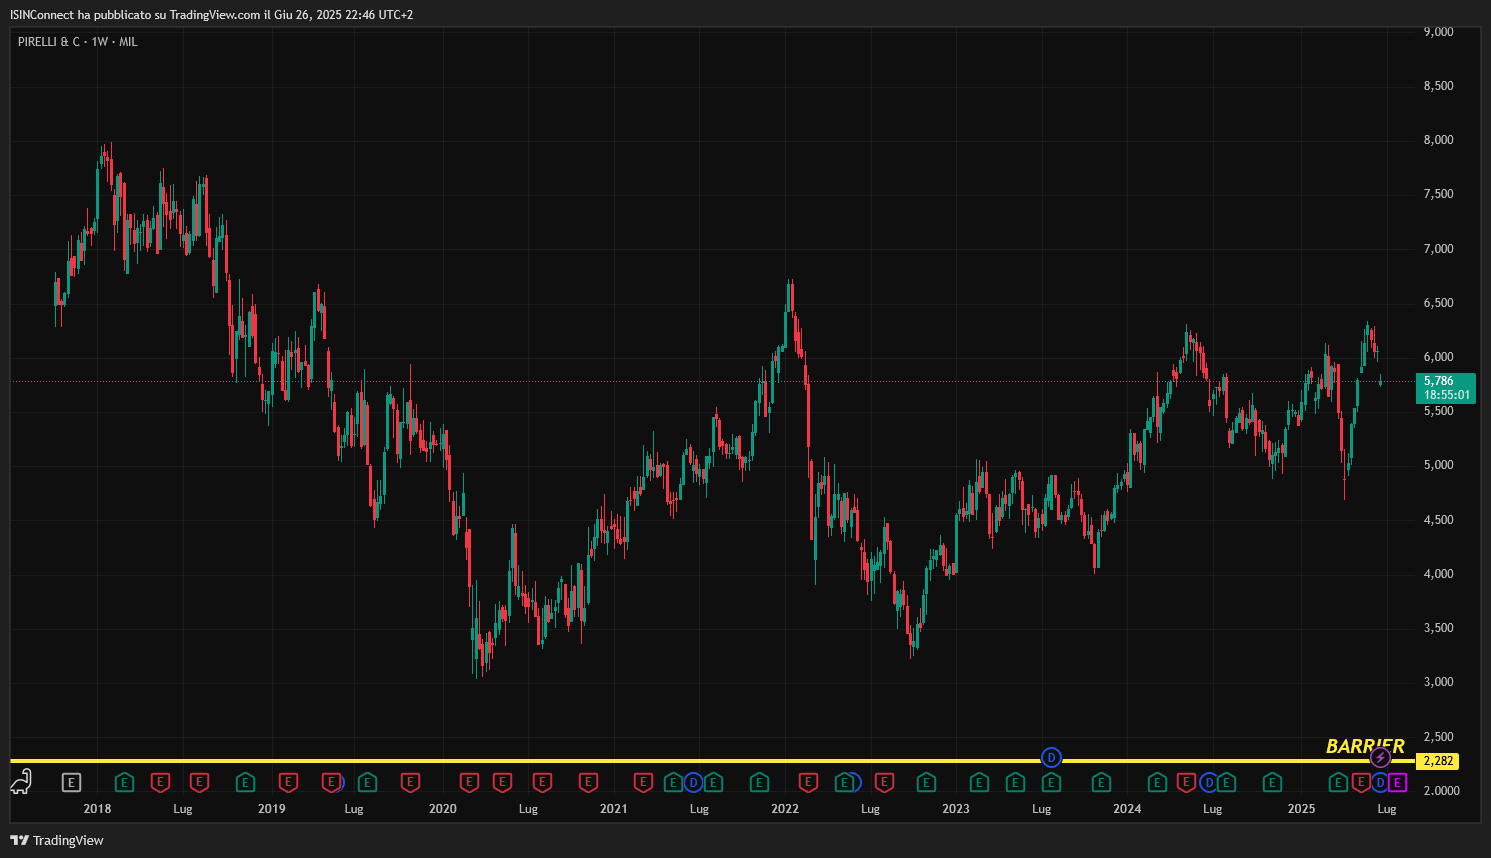
Task: Open the red E marker just after 2022
Action: 808,782
